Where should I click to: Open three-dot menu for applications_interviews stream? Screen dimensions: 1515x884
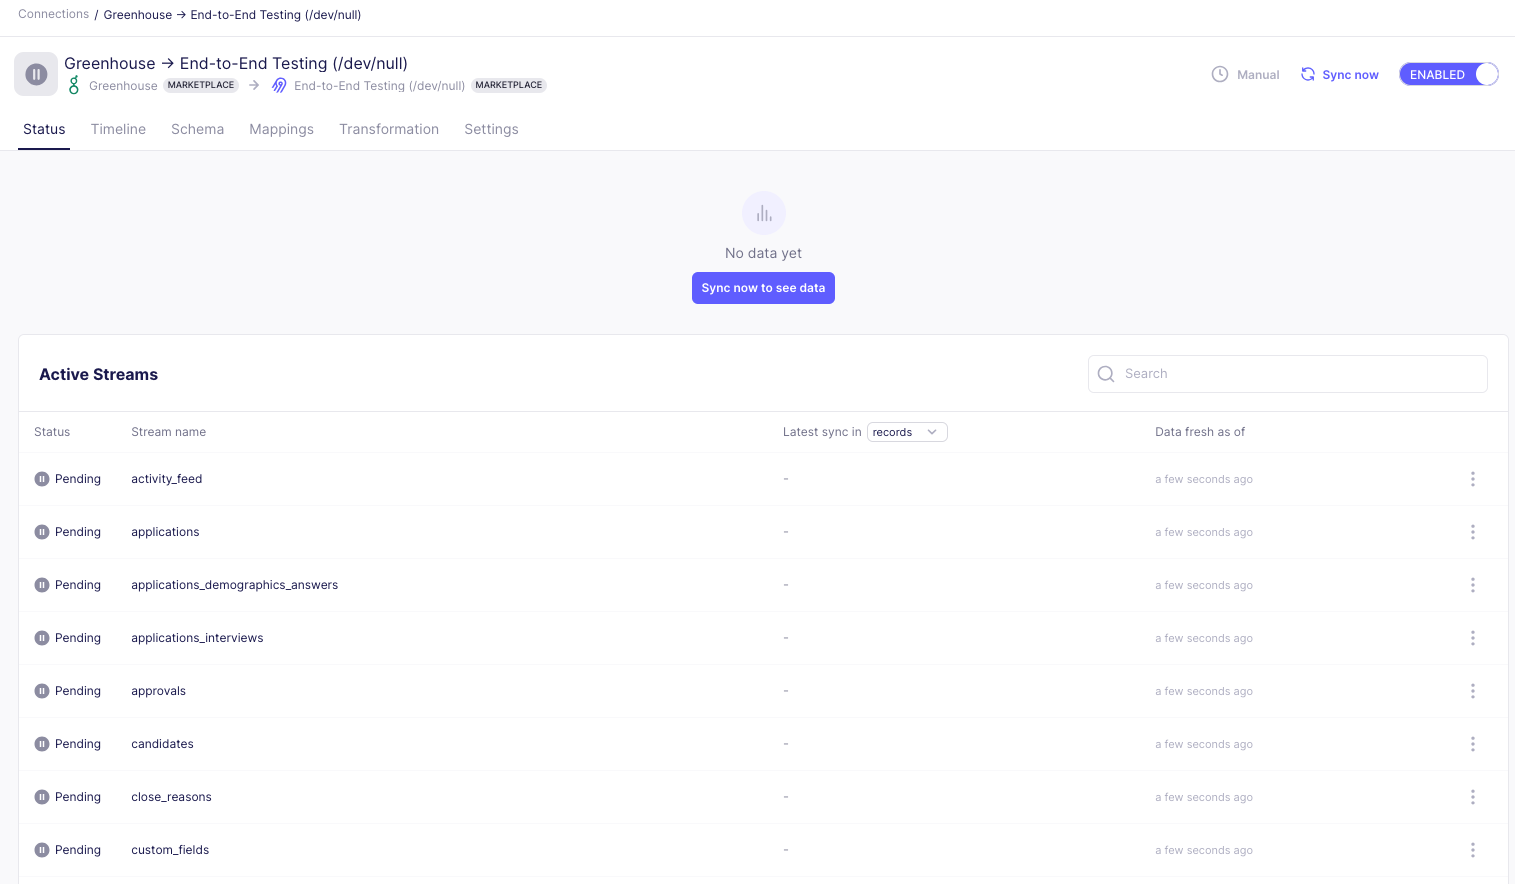(x=1472, y=638)
